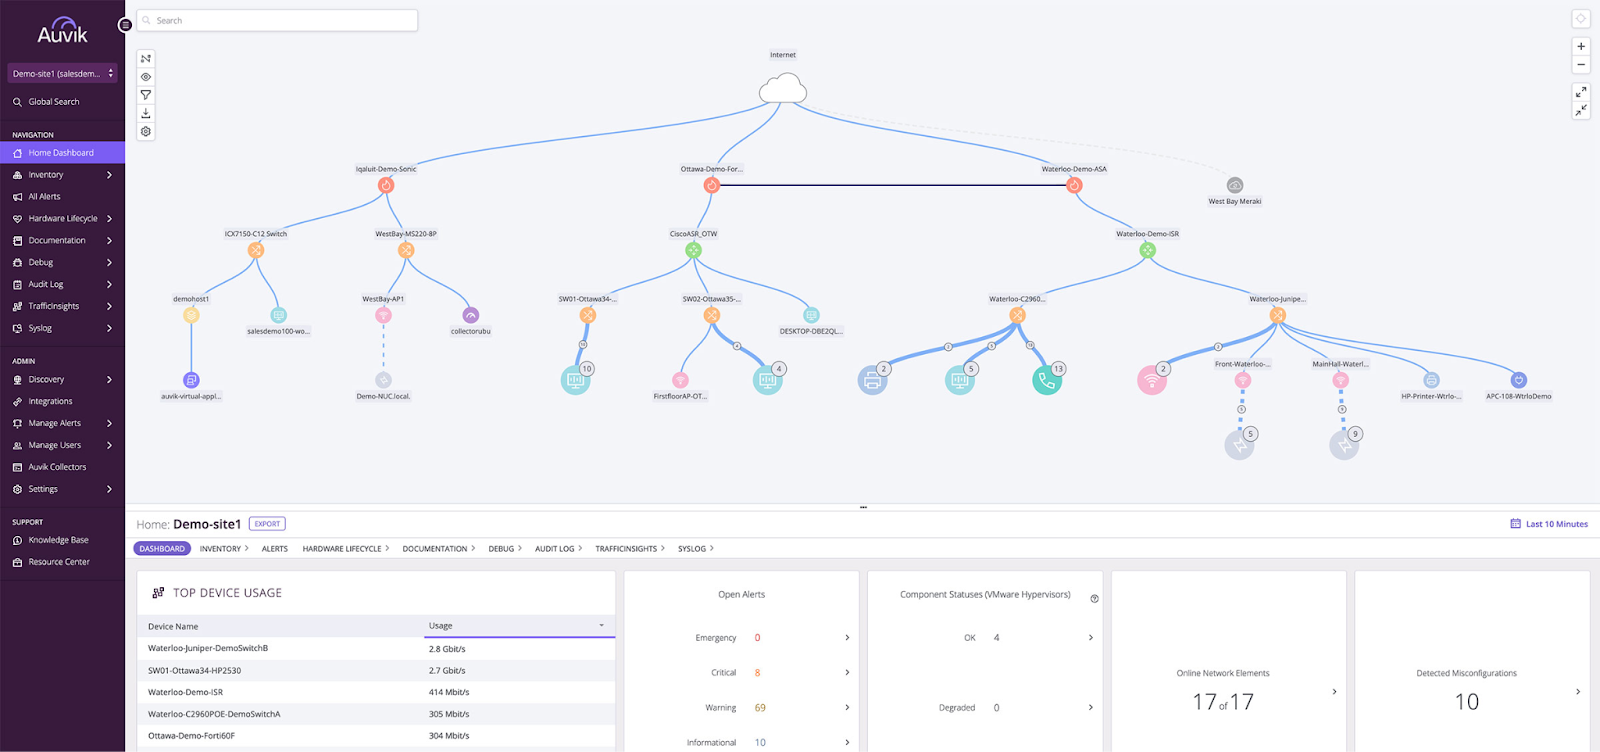Click the WestBay-AP1 access point node
Screen dimensions: 1600x752
coord(383,315)
